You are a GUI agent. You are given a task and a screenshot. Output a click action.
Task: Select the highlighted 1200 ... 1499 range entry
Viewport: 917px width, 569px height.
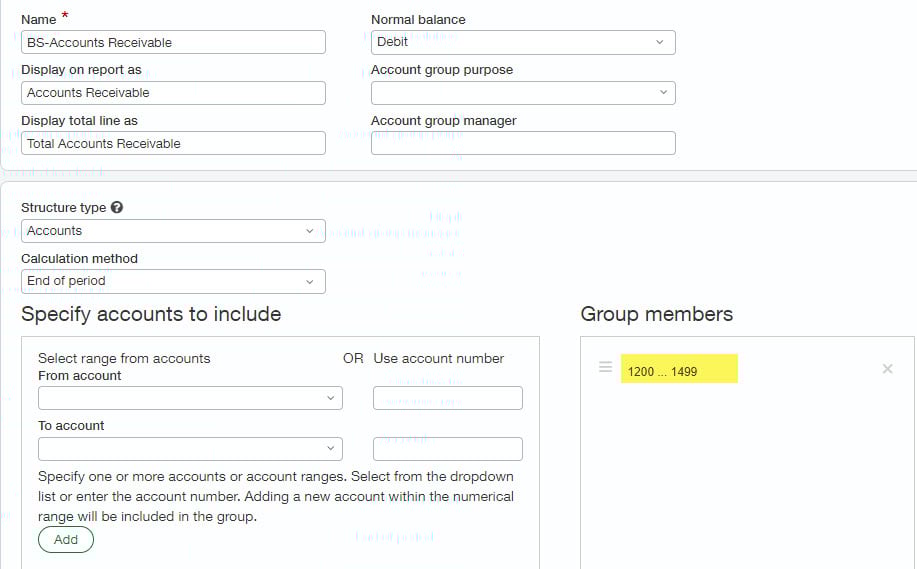(679, 369)
